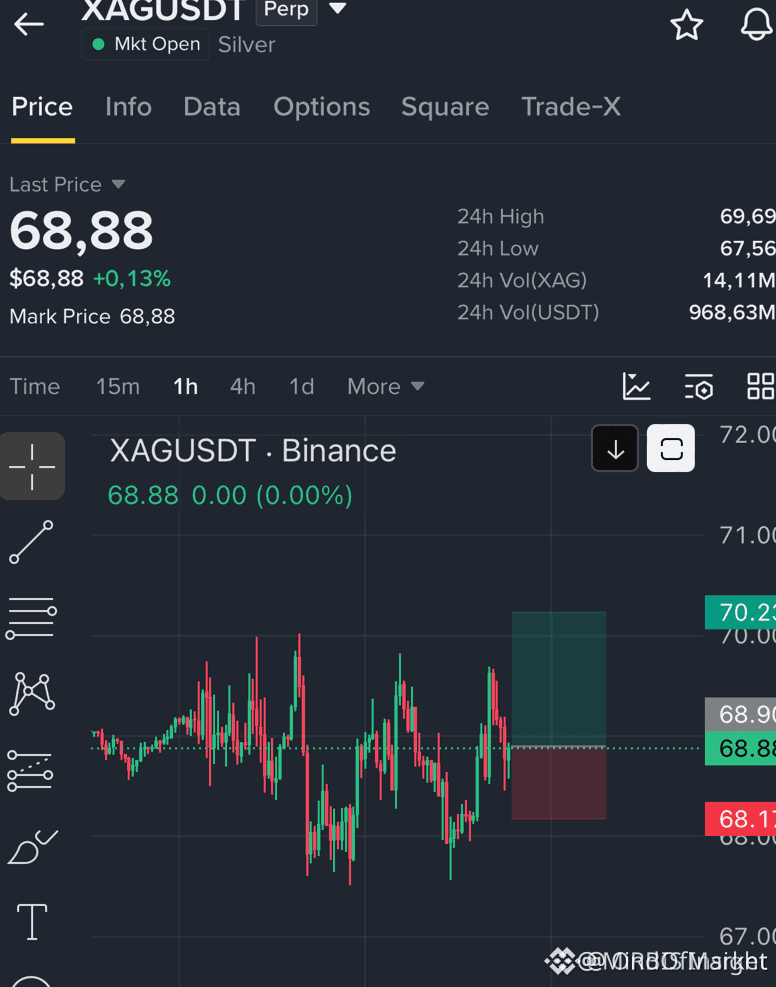The height and width of the screenshot is (987, 776).
Task: Click the 68.88 current price axis label
Action: (741, 748)
